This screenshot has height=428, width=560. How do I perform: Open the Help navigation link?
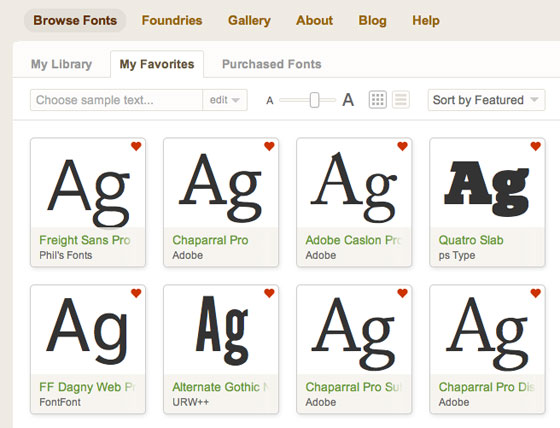pyautogui.click(x=426, y=20)
